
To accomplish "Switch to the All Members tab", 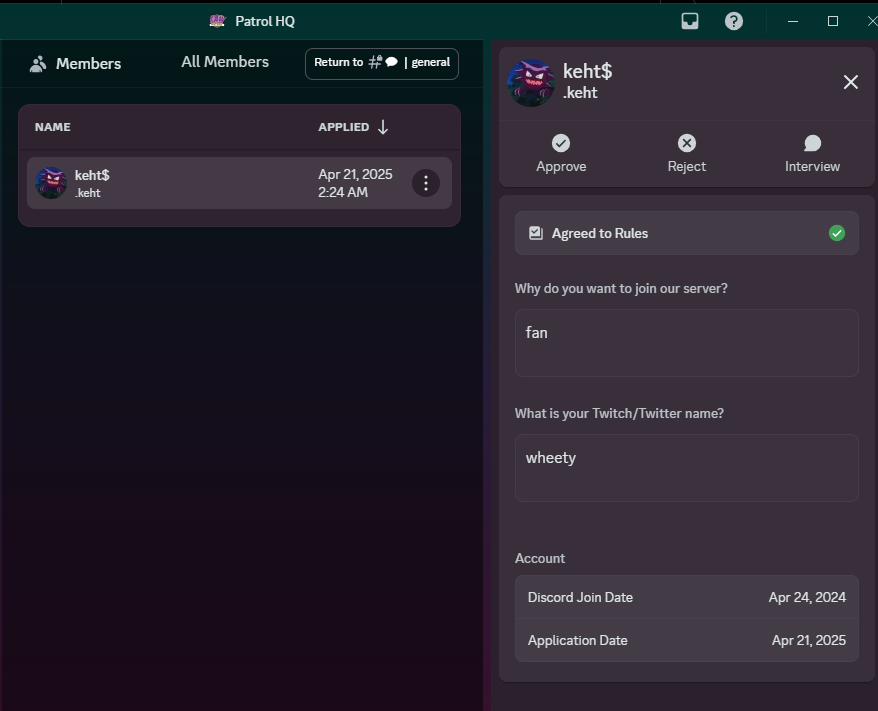I will tap(225, 62).
